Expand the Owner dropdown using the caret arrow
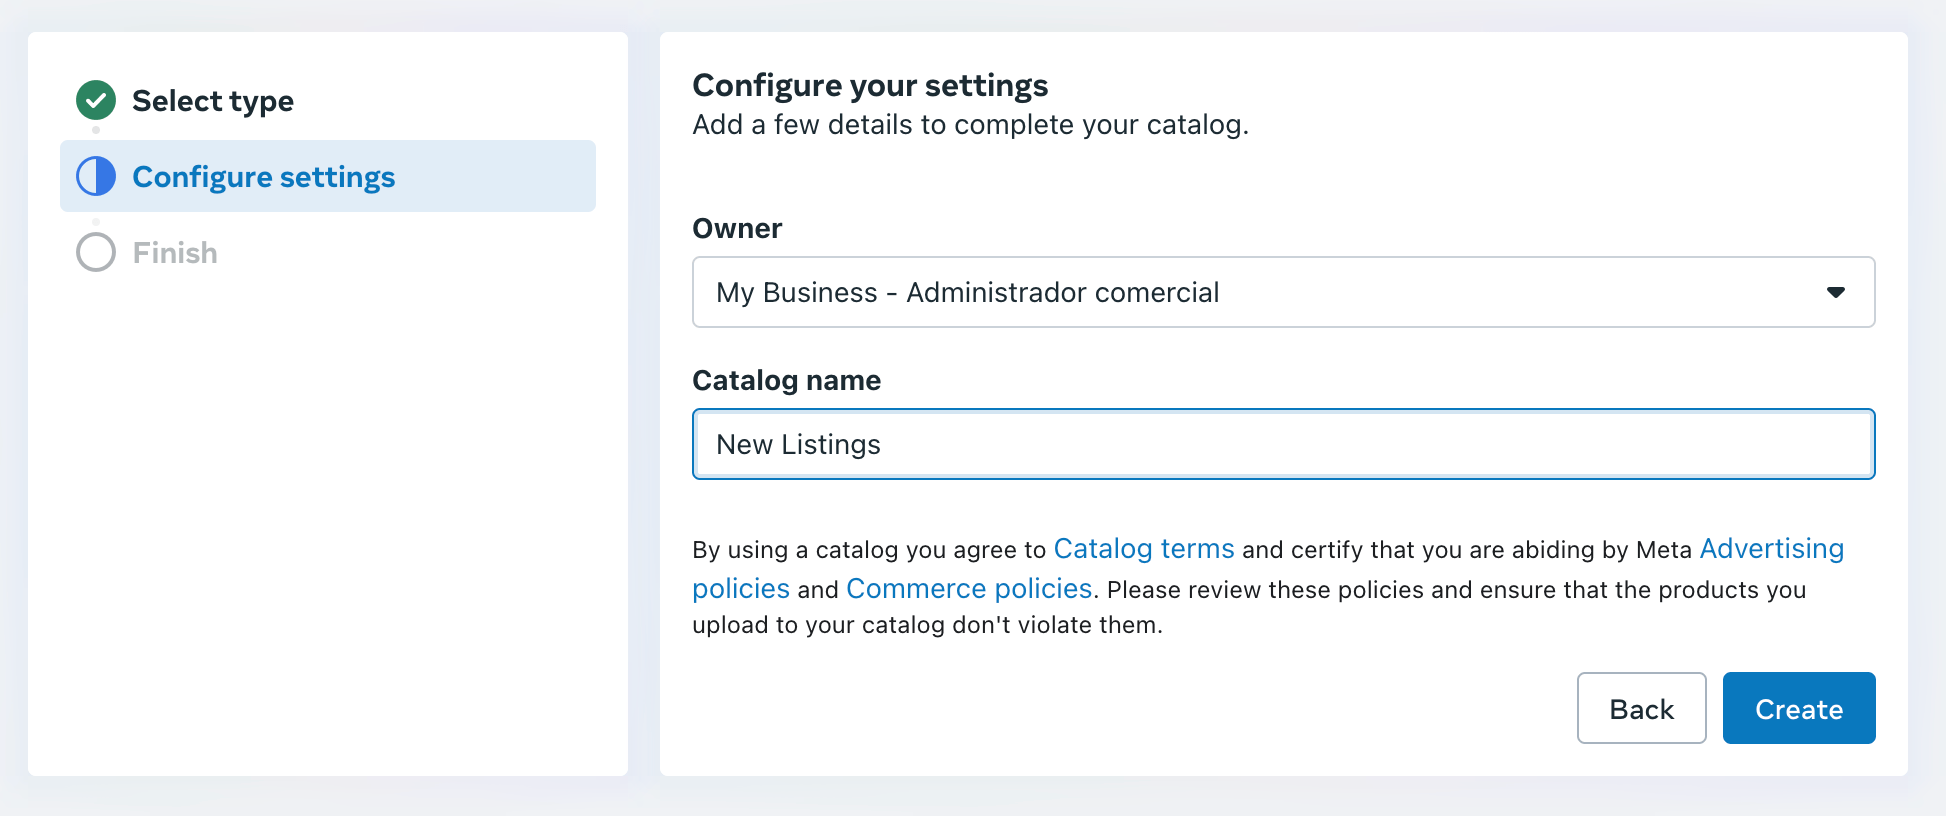The image size is (1946, 816). tap(1835, 292)
